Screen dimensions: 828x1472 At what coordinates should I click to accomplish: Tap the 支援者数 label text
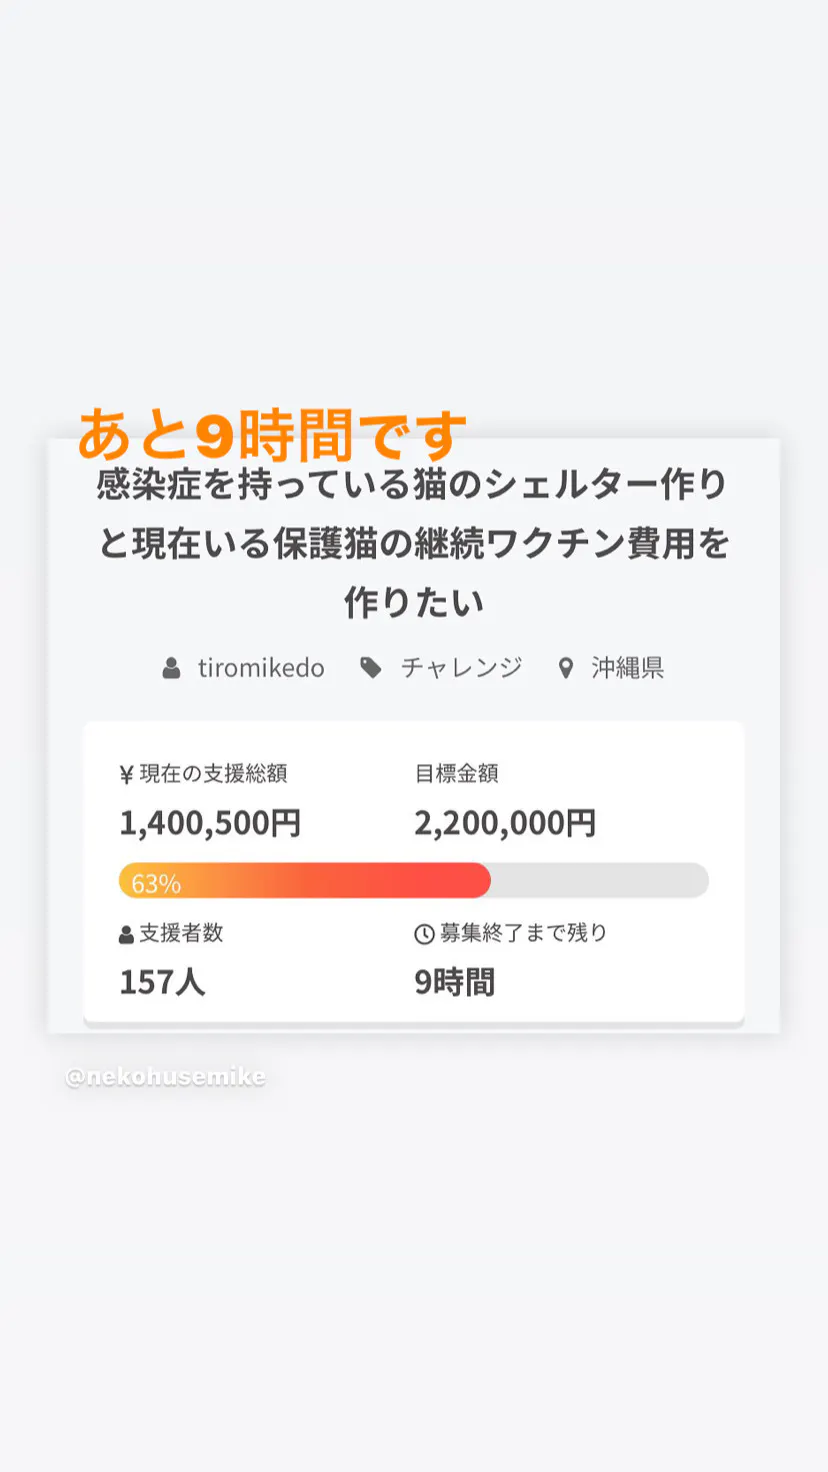pyautogui.click(x=181, y=933)
